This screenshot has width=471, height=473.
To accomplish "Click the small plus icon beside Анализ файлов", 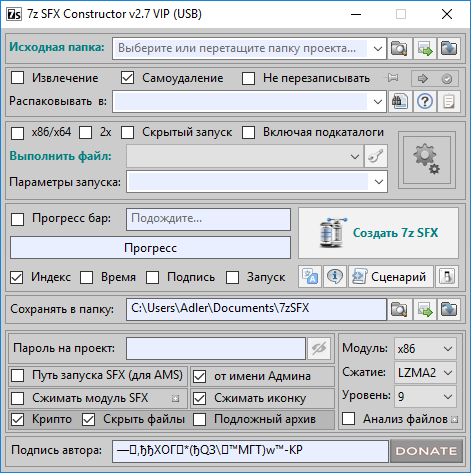I will tap(454, 419).
